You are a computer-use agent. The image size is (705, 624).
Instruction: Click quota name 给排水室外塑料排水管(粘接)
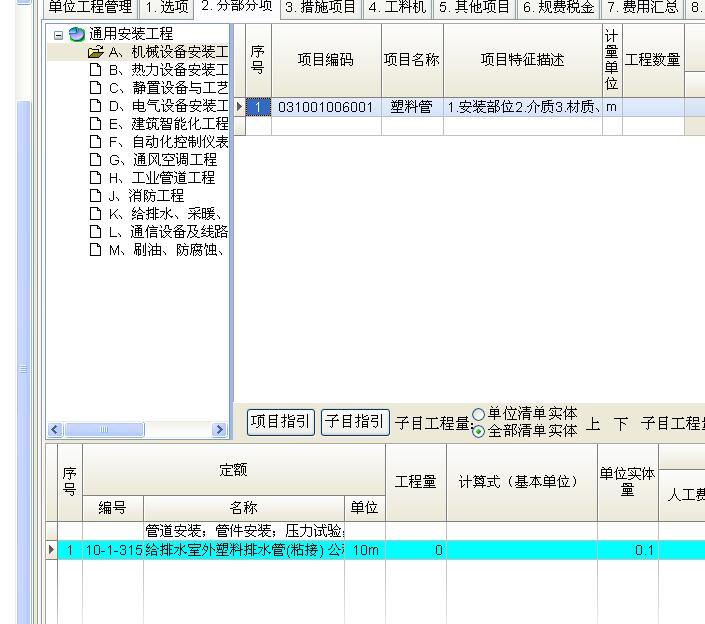click(244, 550)
